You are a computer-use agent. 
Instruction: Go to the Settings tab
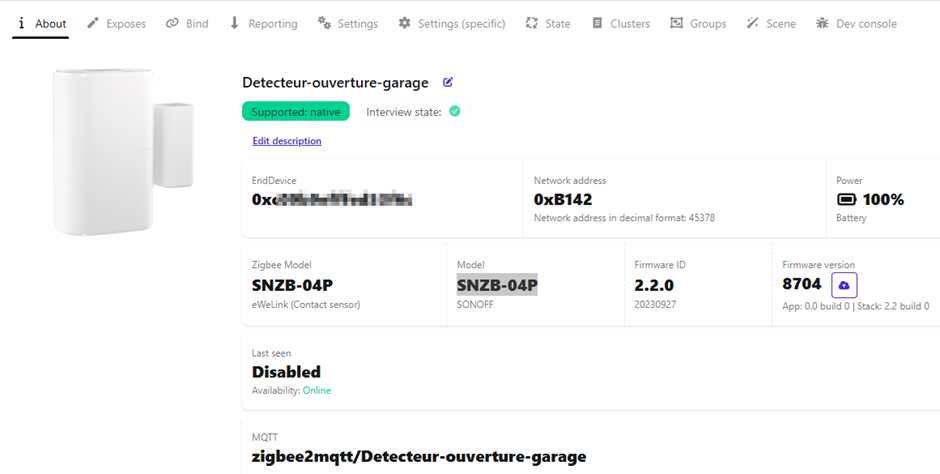348,23
